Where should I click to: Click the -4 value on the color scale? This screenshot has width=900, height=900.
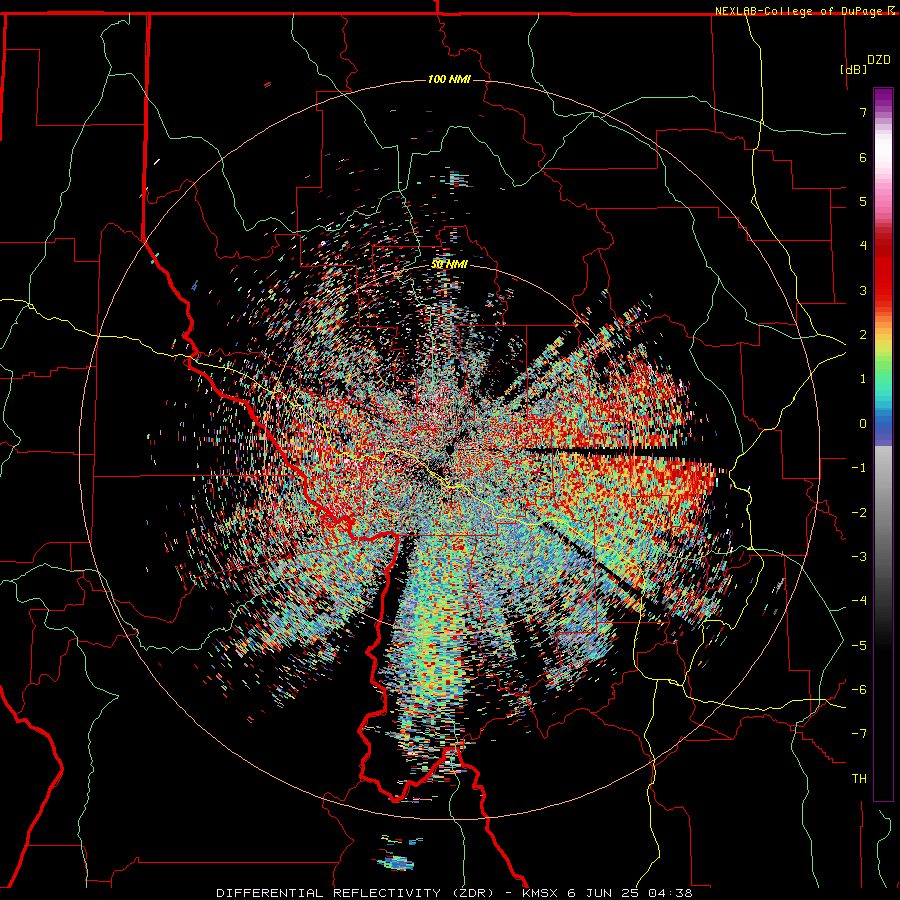pos(859,601)
